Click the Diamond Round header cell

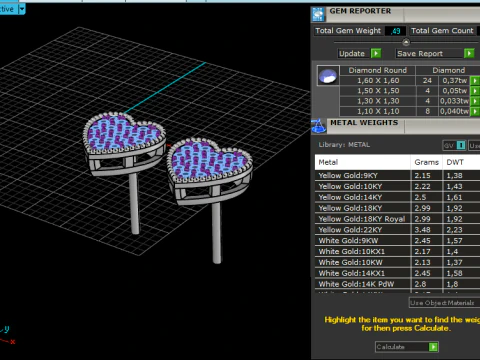pyautogui.click(x=378, y=70)
